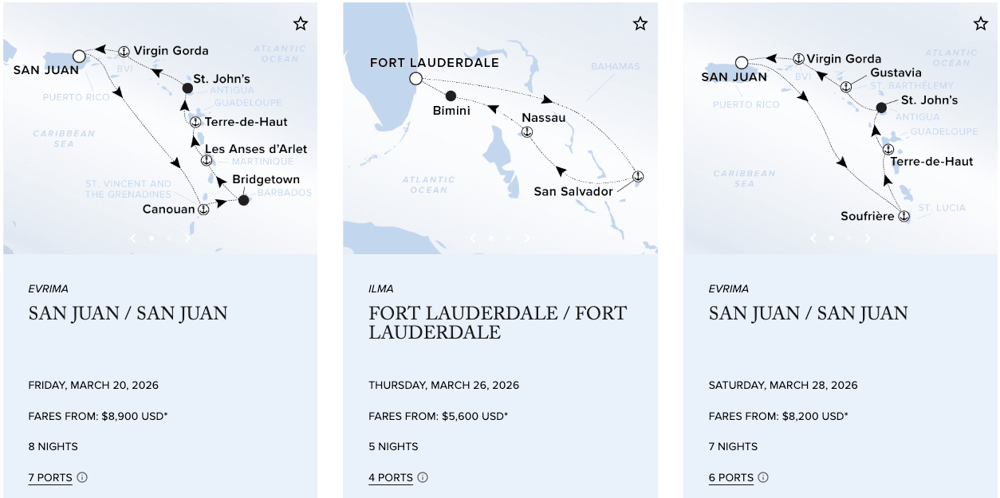Star the Fort Lauderdale Ilma voyage
Image resolution: width=1000 pixels, height=498 pixels.
click(640, 23)
